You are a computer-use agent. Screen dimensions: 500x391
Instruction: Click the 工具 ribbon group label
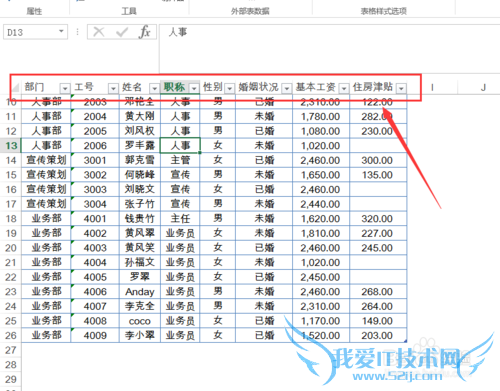(x=129, y=11)
